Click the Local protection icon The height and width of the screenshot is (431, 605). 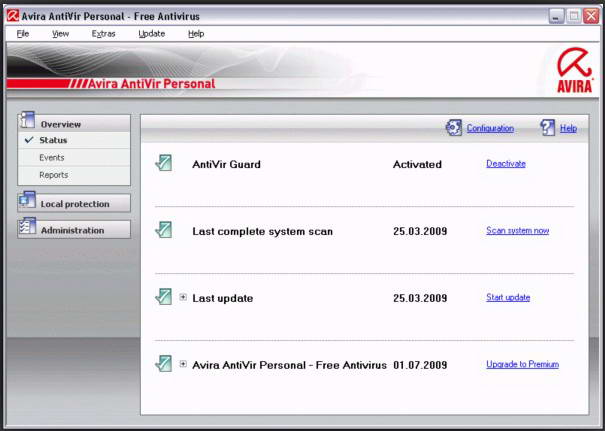pos(27,200)
